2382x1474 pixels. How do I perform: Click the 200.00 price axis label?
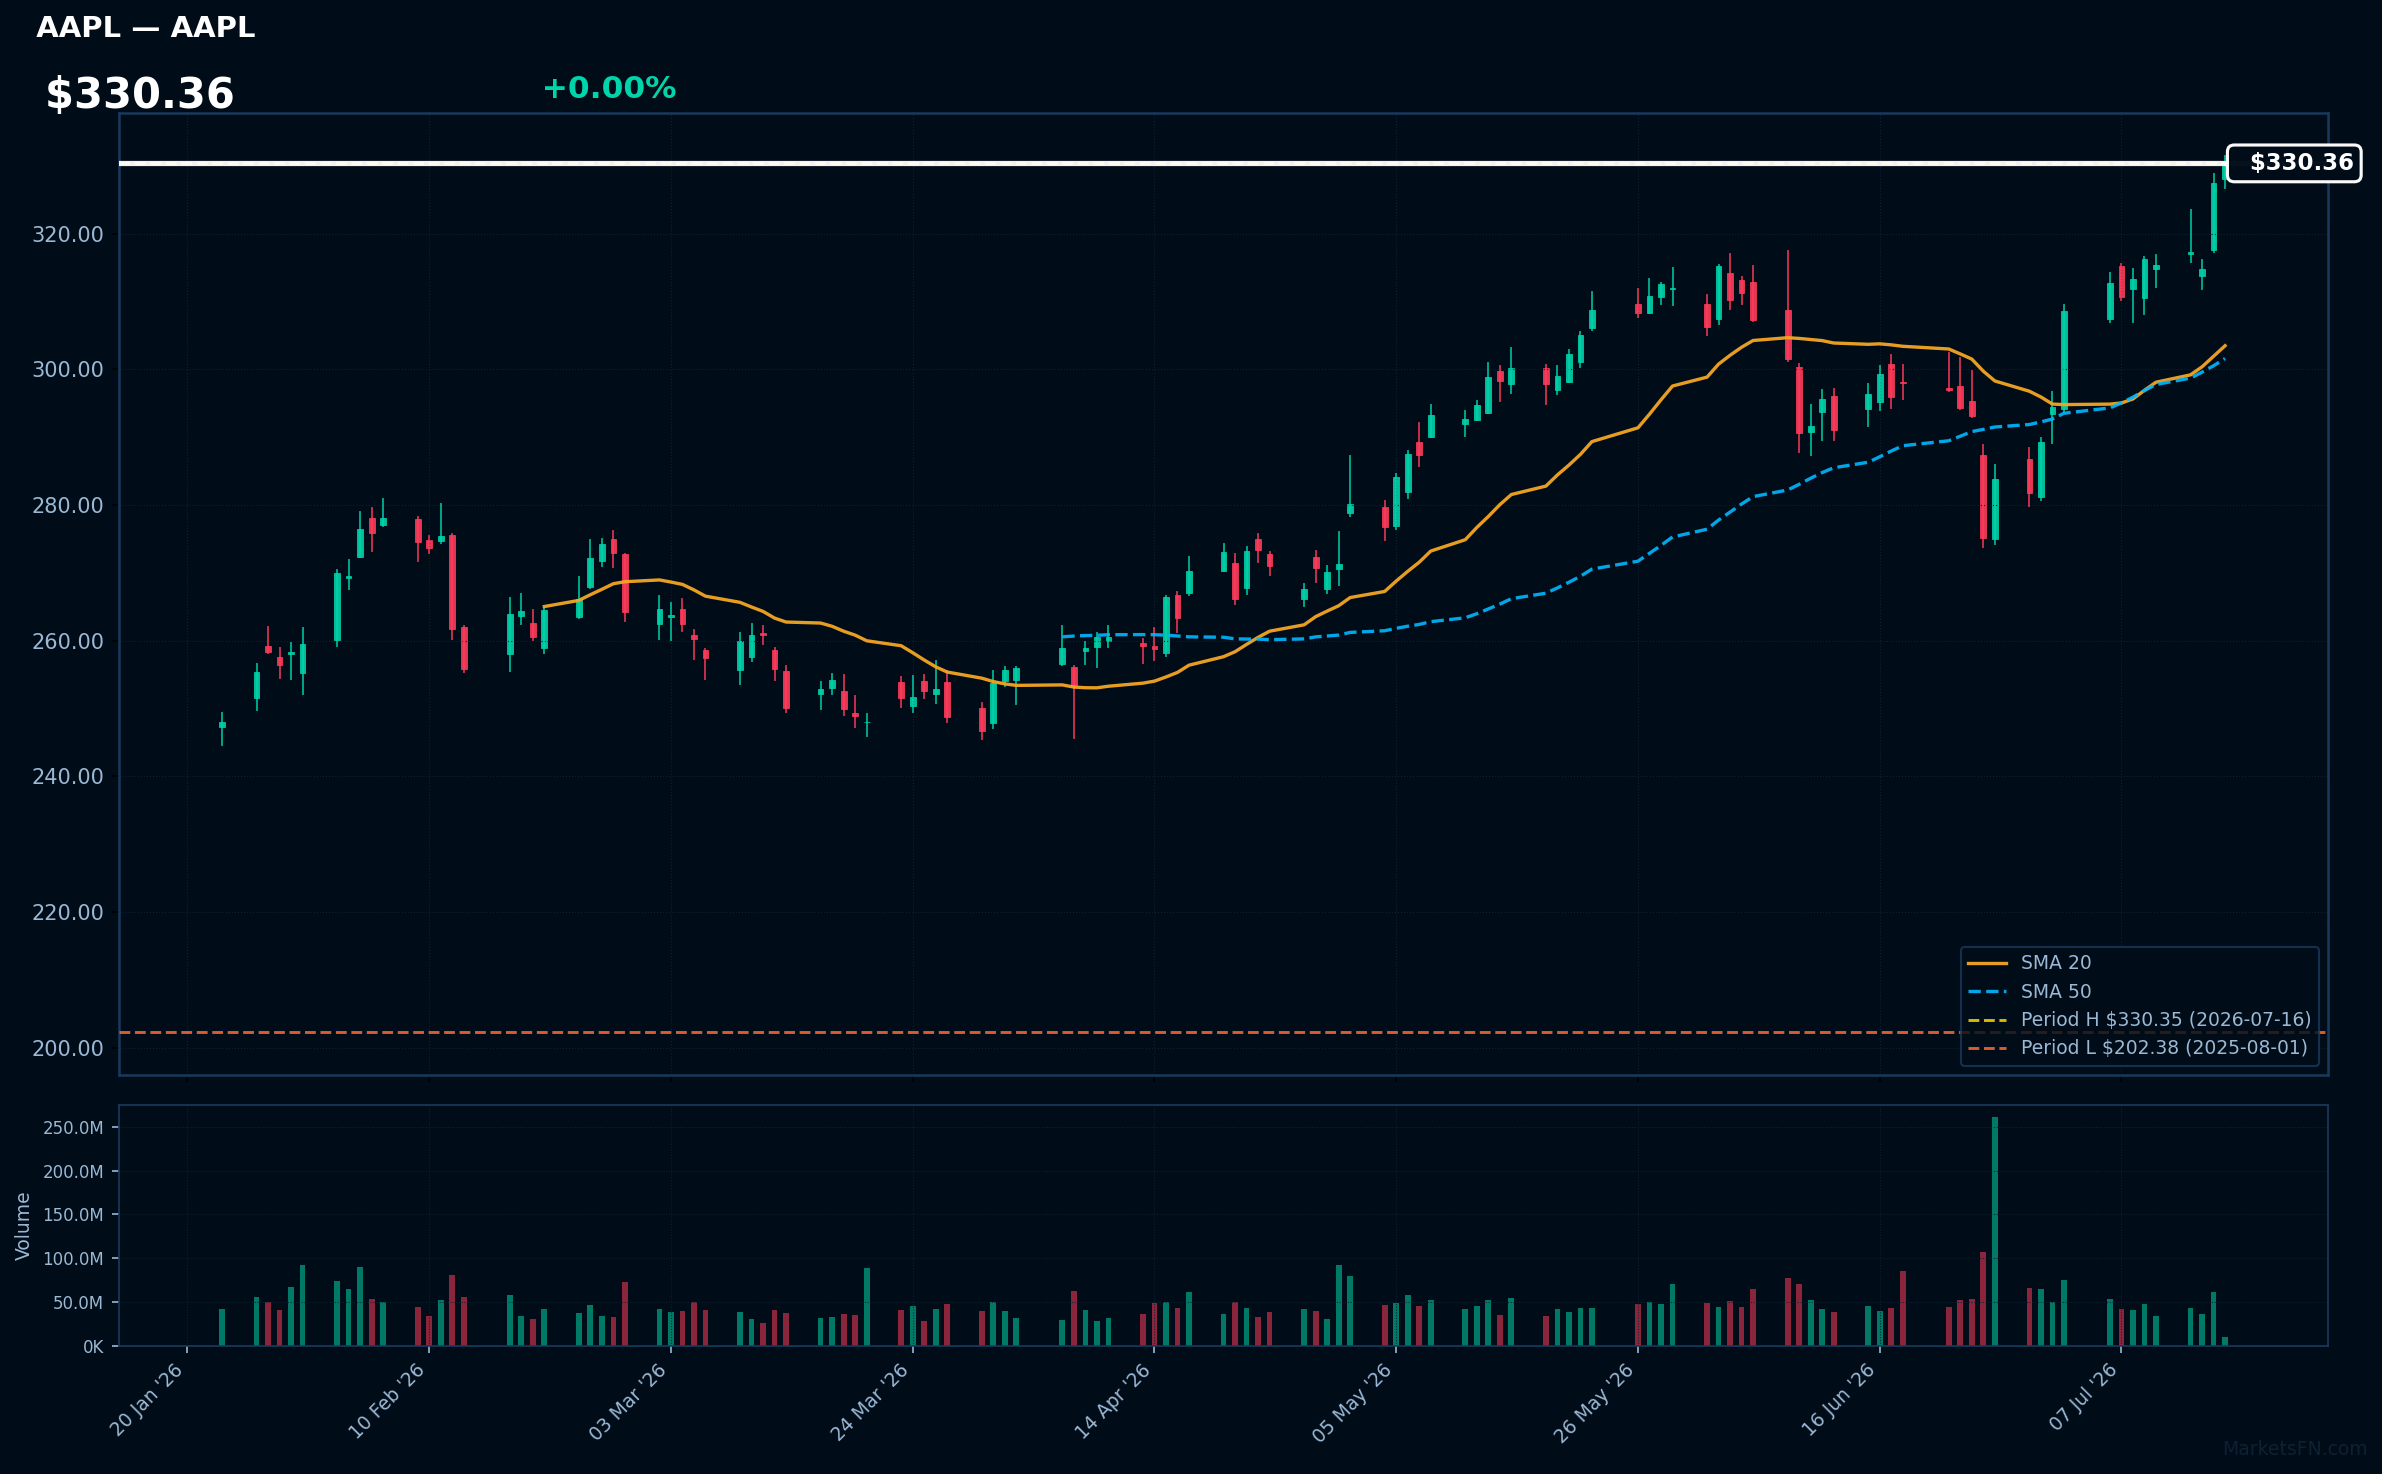tap(68, 1049)
